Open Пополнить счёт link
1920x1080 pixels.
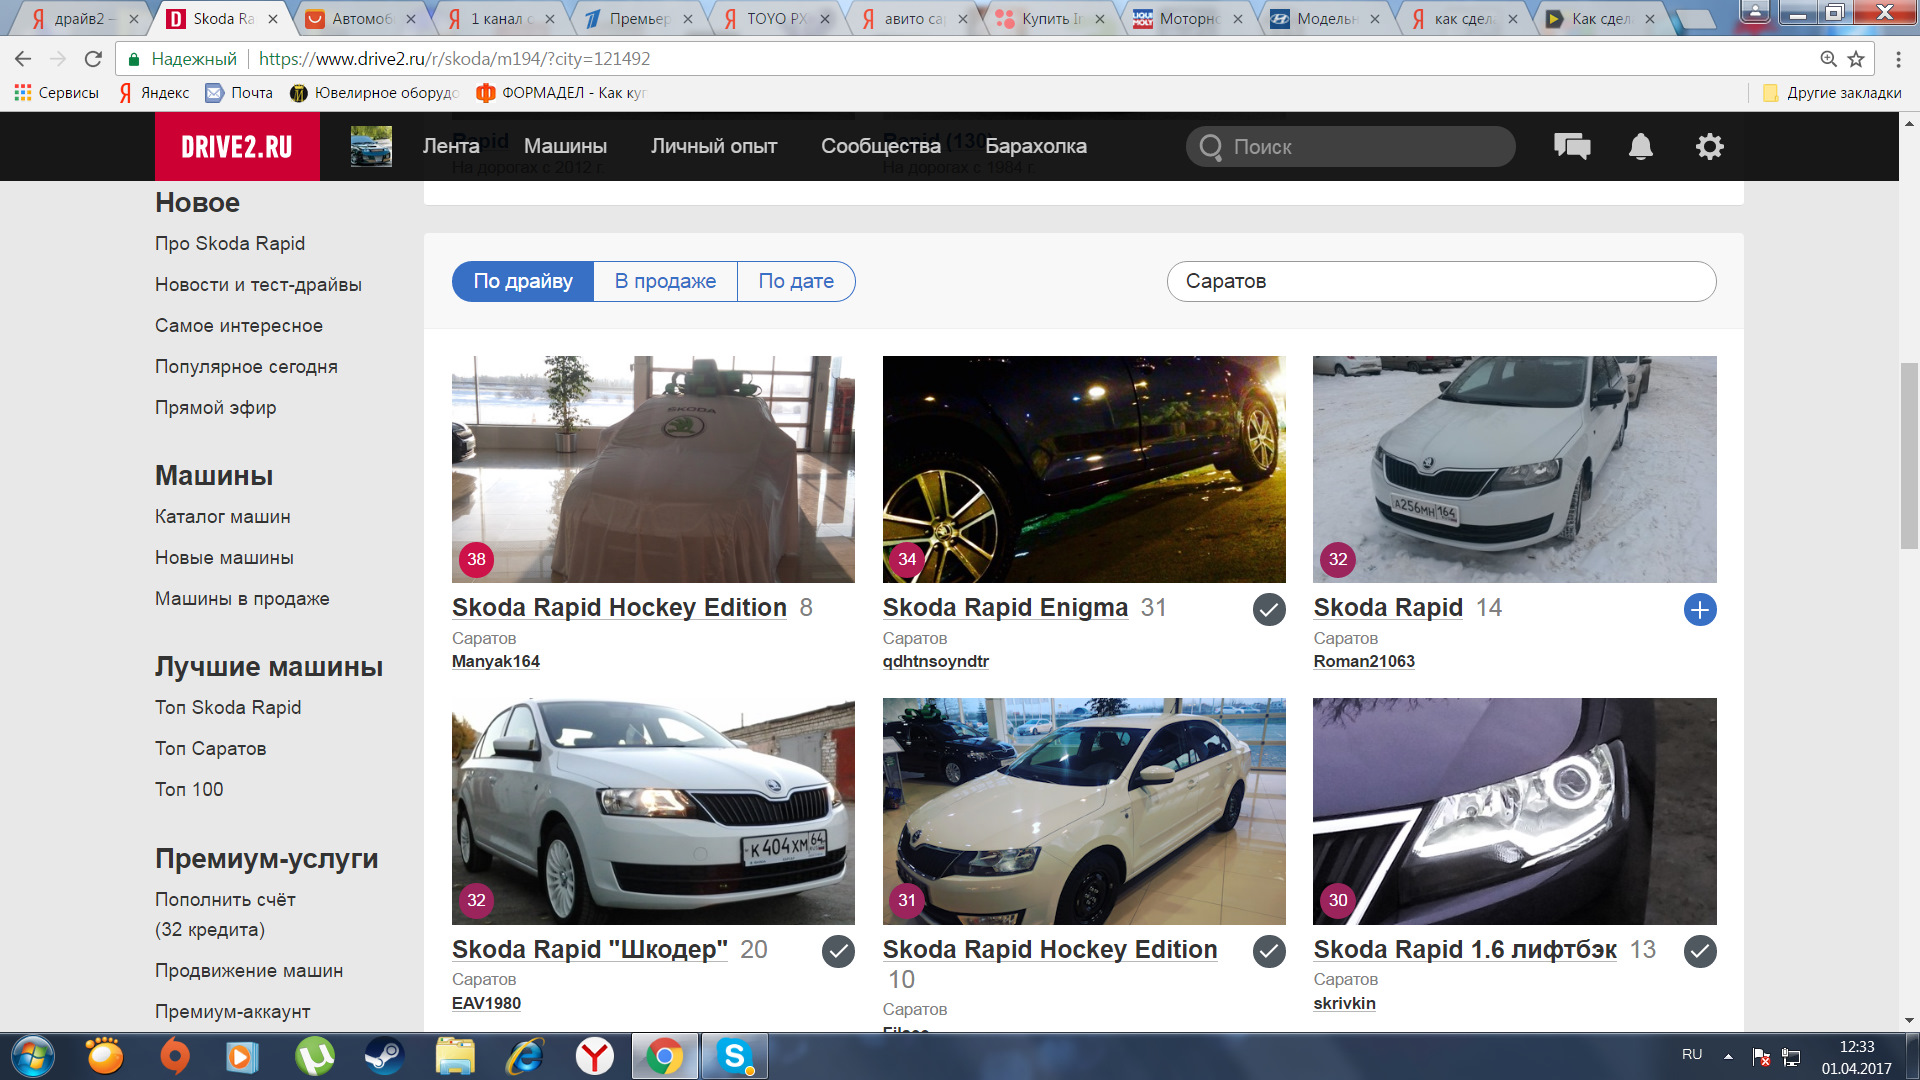225,899
